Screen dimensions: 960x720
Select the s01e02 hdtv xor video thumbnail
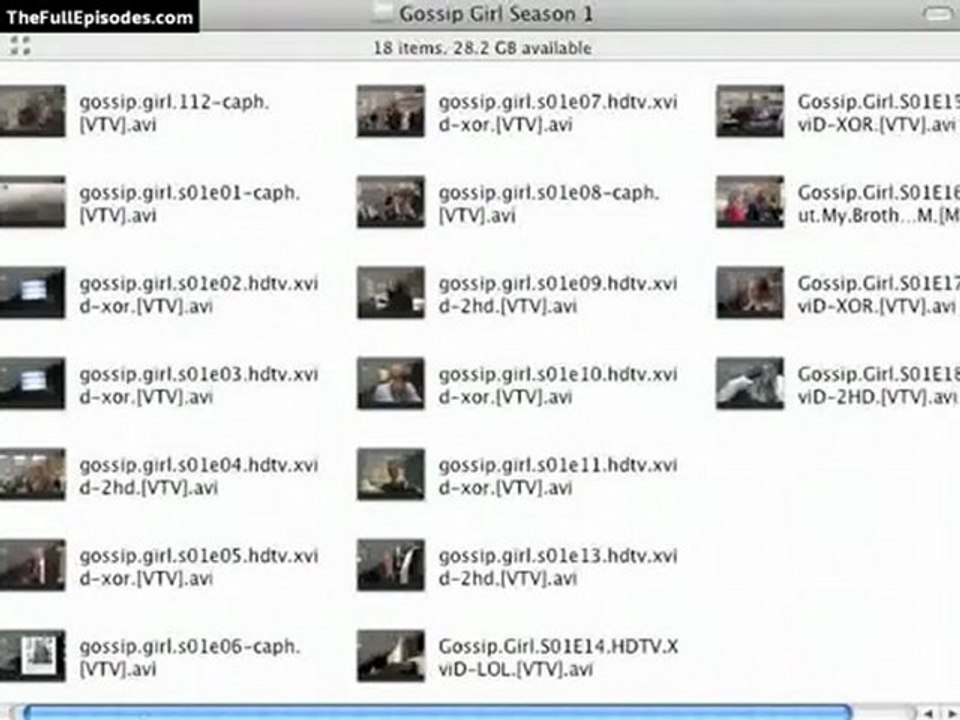coord(32,293)
